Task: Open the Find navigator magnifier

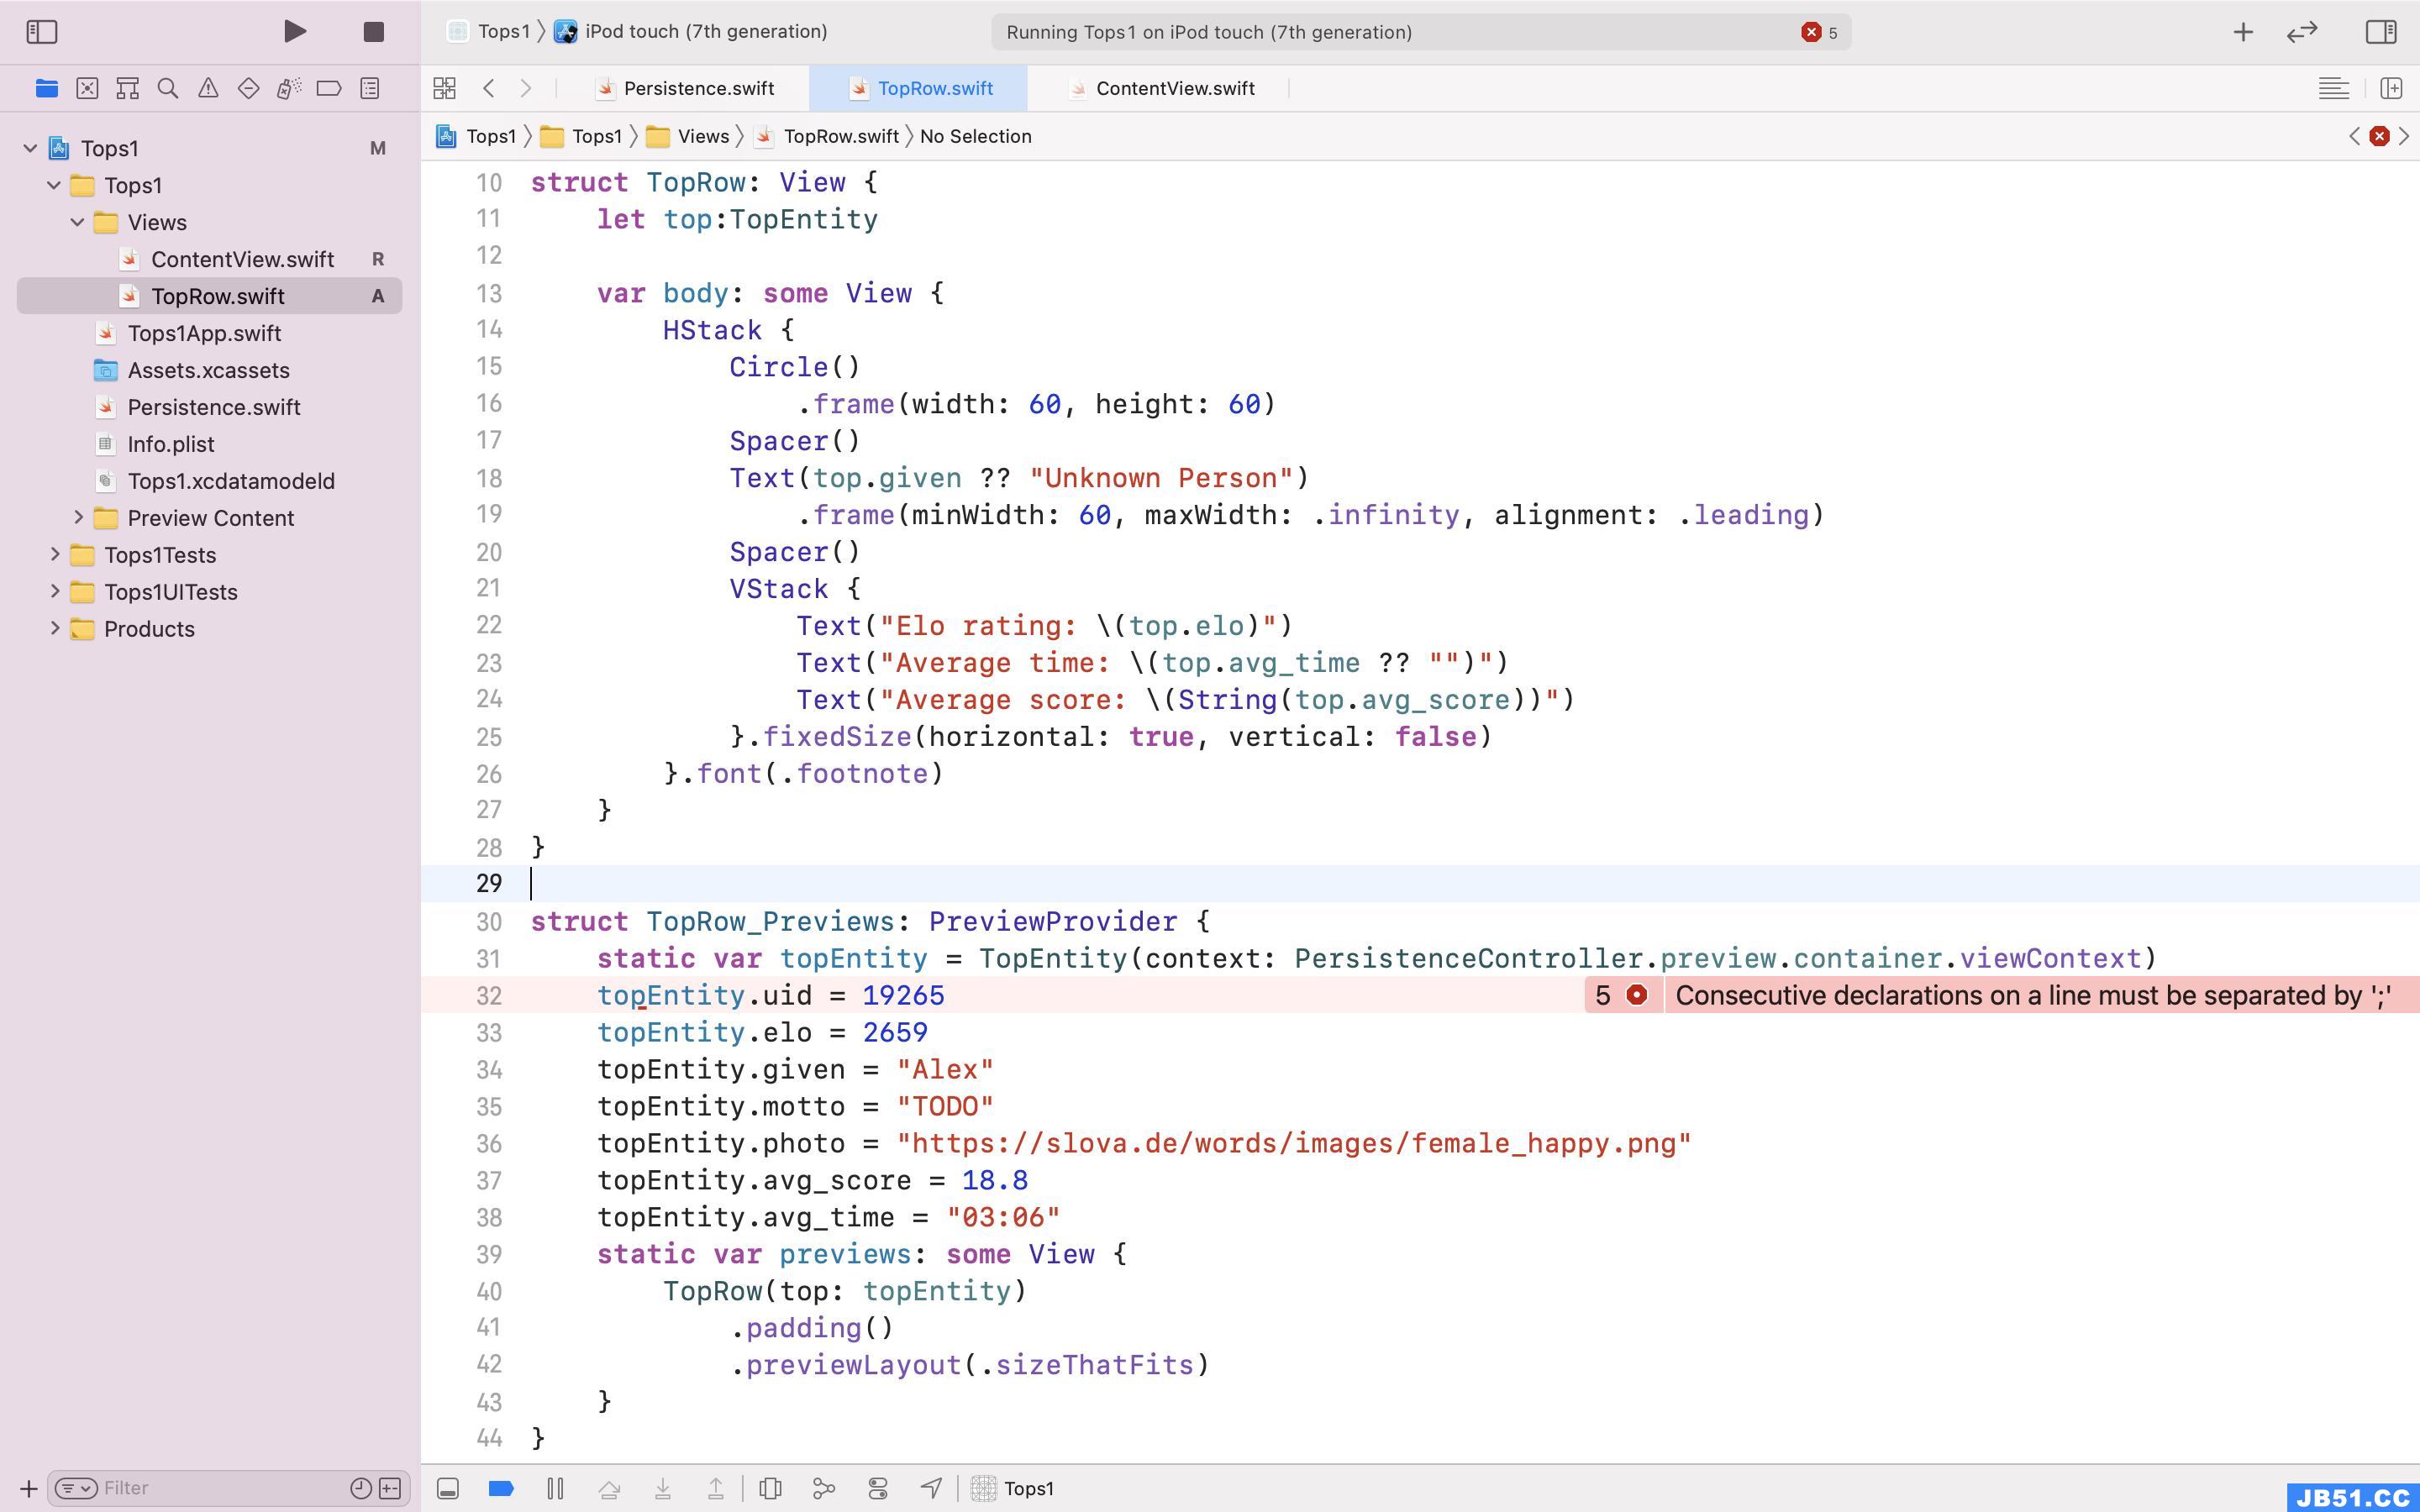Action: click(x=168, y=89)
